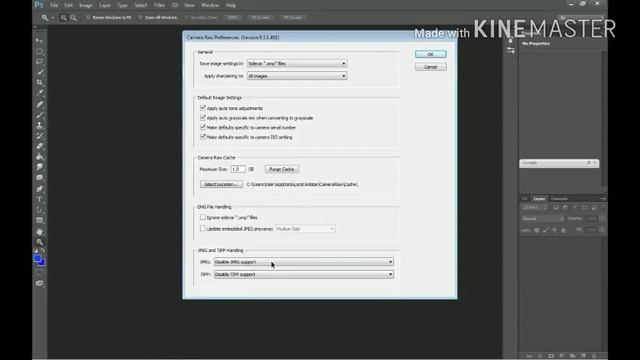Click lock position icon in Layers panel
Image resolution: width=640 pixels, height=360 pixels.
[x=554, y=230]
